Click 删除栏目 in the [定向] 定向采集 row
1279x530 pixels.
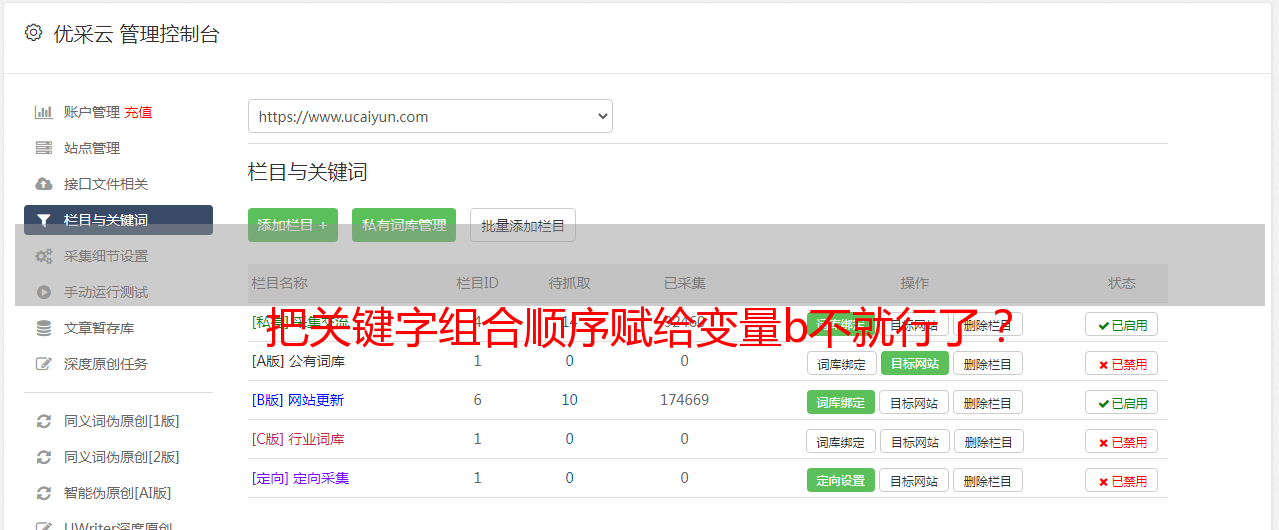(x=988, y=480)
